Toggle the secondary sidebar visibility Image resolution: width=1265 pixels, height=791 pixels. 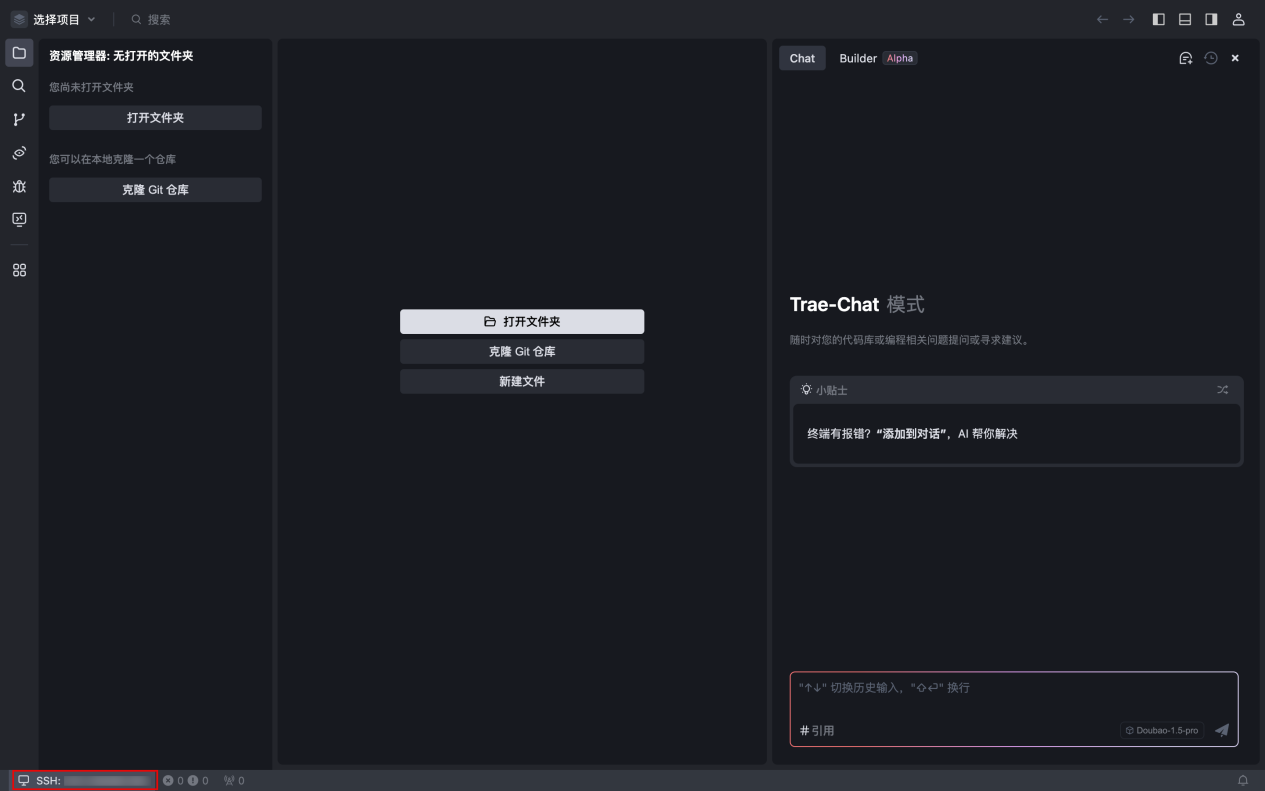1211,19
